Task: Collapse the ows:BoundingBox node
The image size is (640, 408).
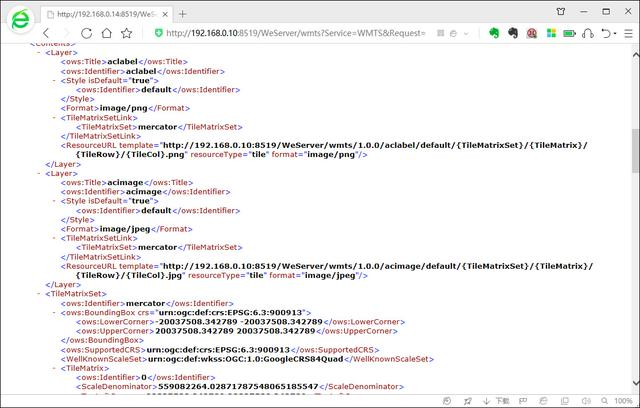Action: tap(54, 313)
